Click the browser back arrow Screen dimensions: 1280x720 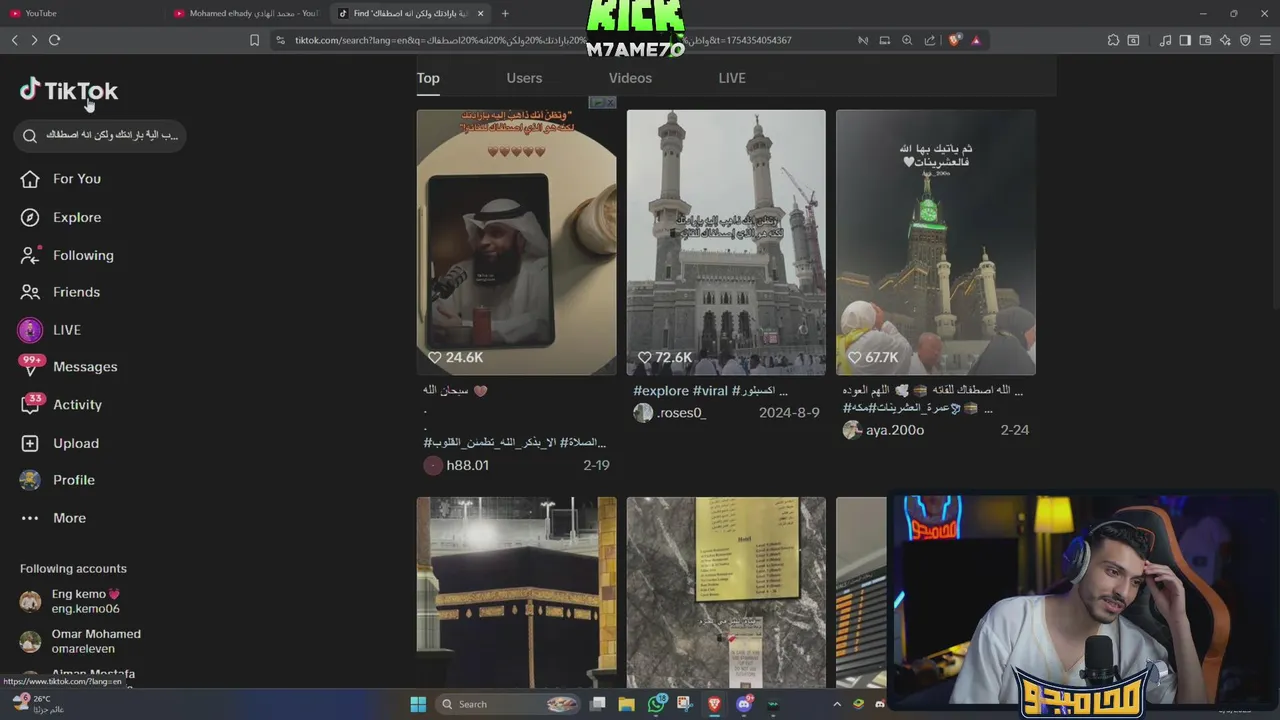(x=14, y=40)
